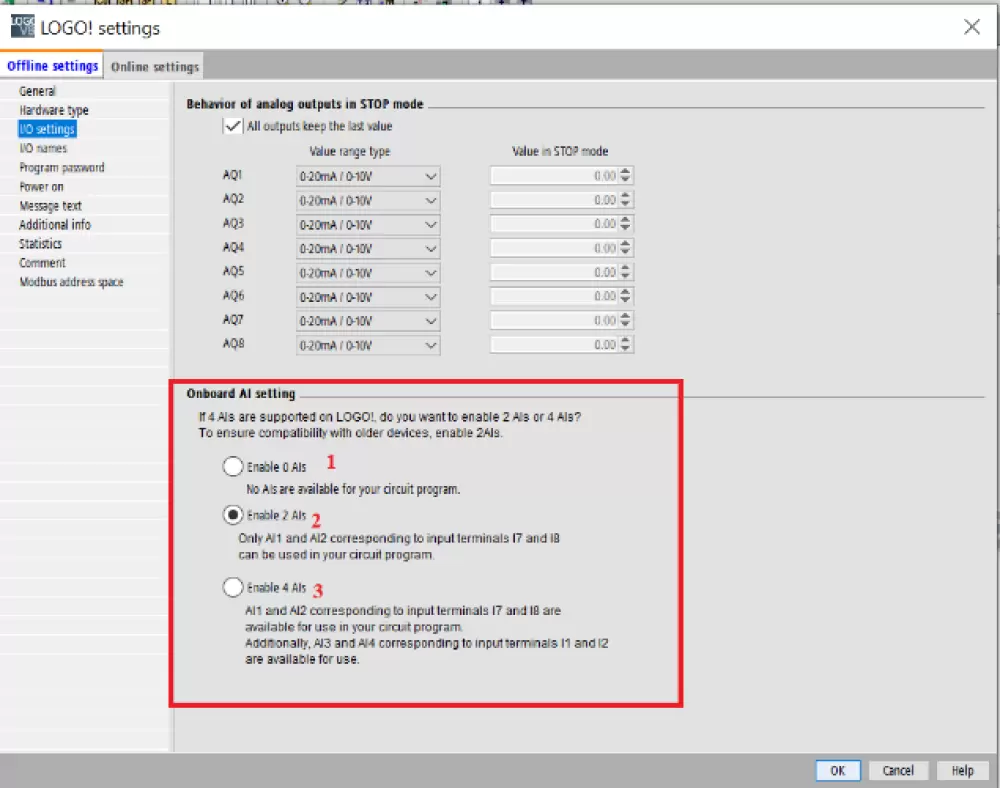Screen dimensions: 1000x788
Task: Click the AQ3 STOP mode value field
Action: [x=554, y=224]
